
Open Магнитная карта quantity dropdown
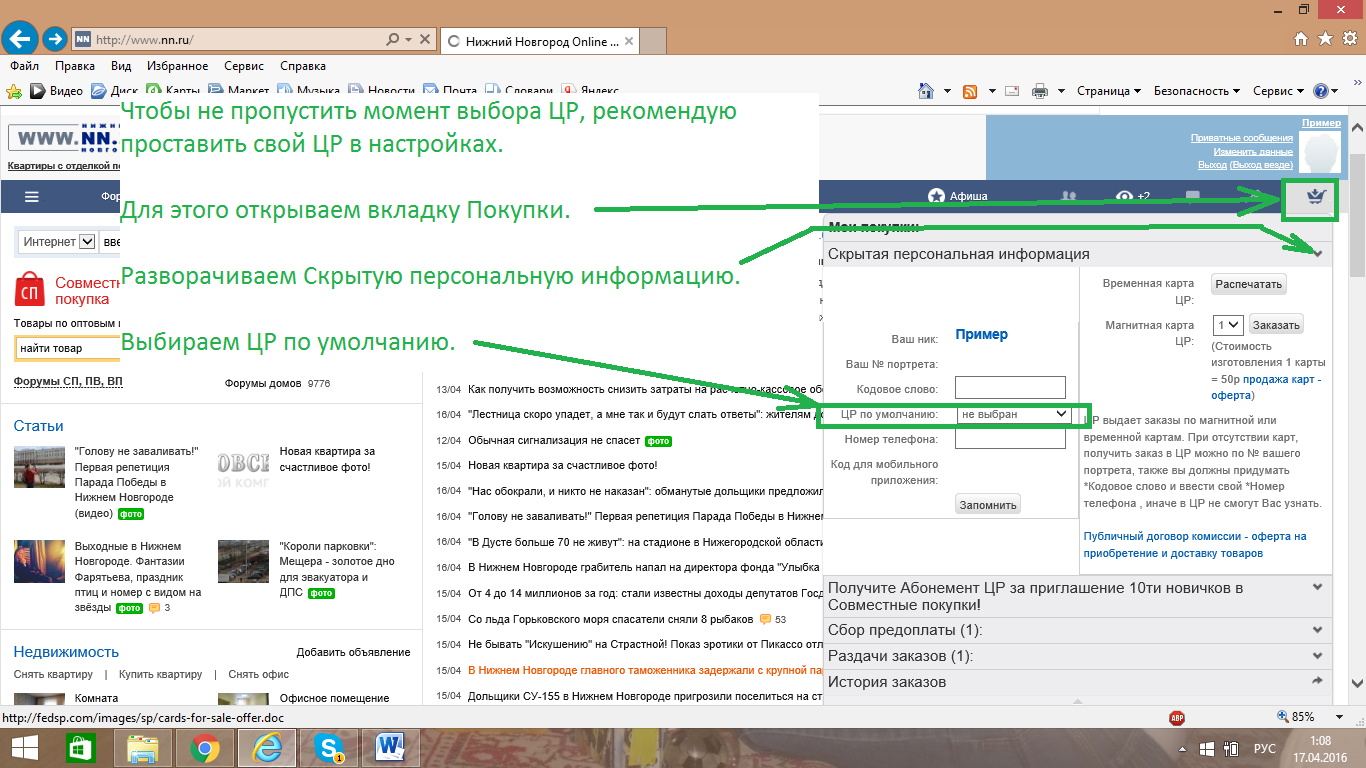tap(1227, 325)
